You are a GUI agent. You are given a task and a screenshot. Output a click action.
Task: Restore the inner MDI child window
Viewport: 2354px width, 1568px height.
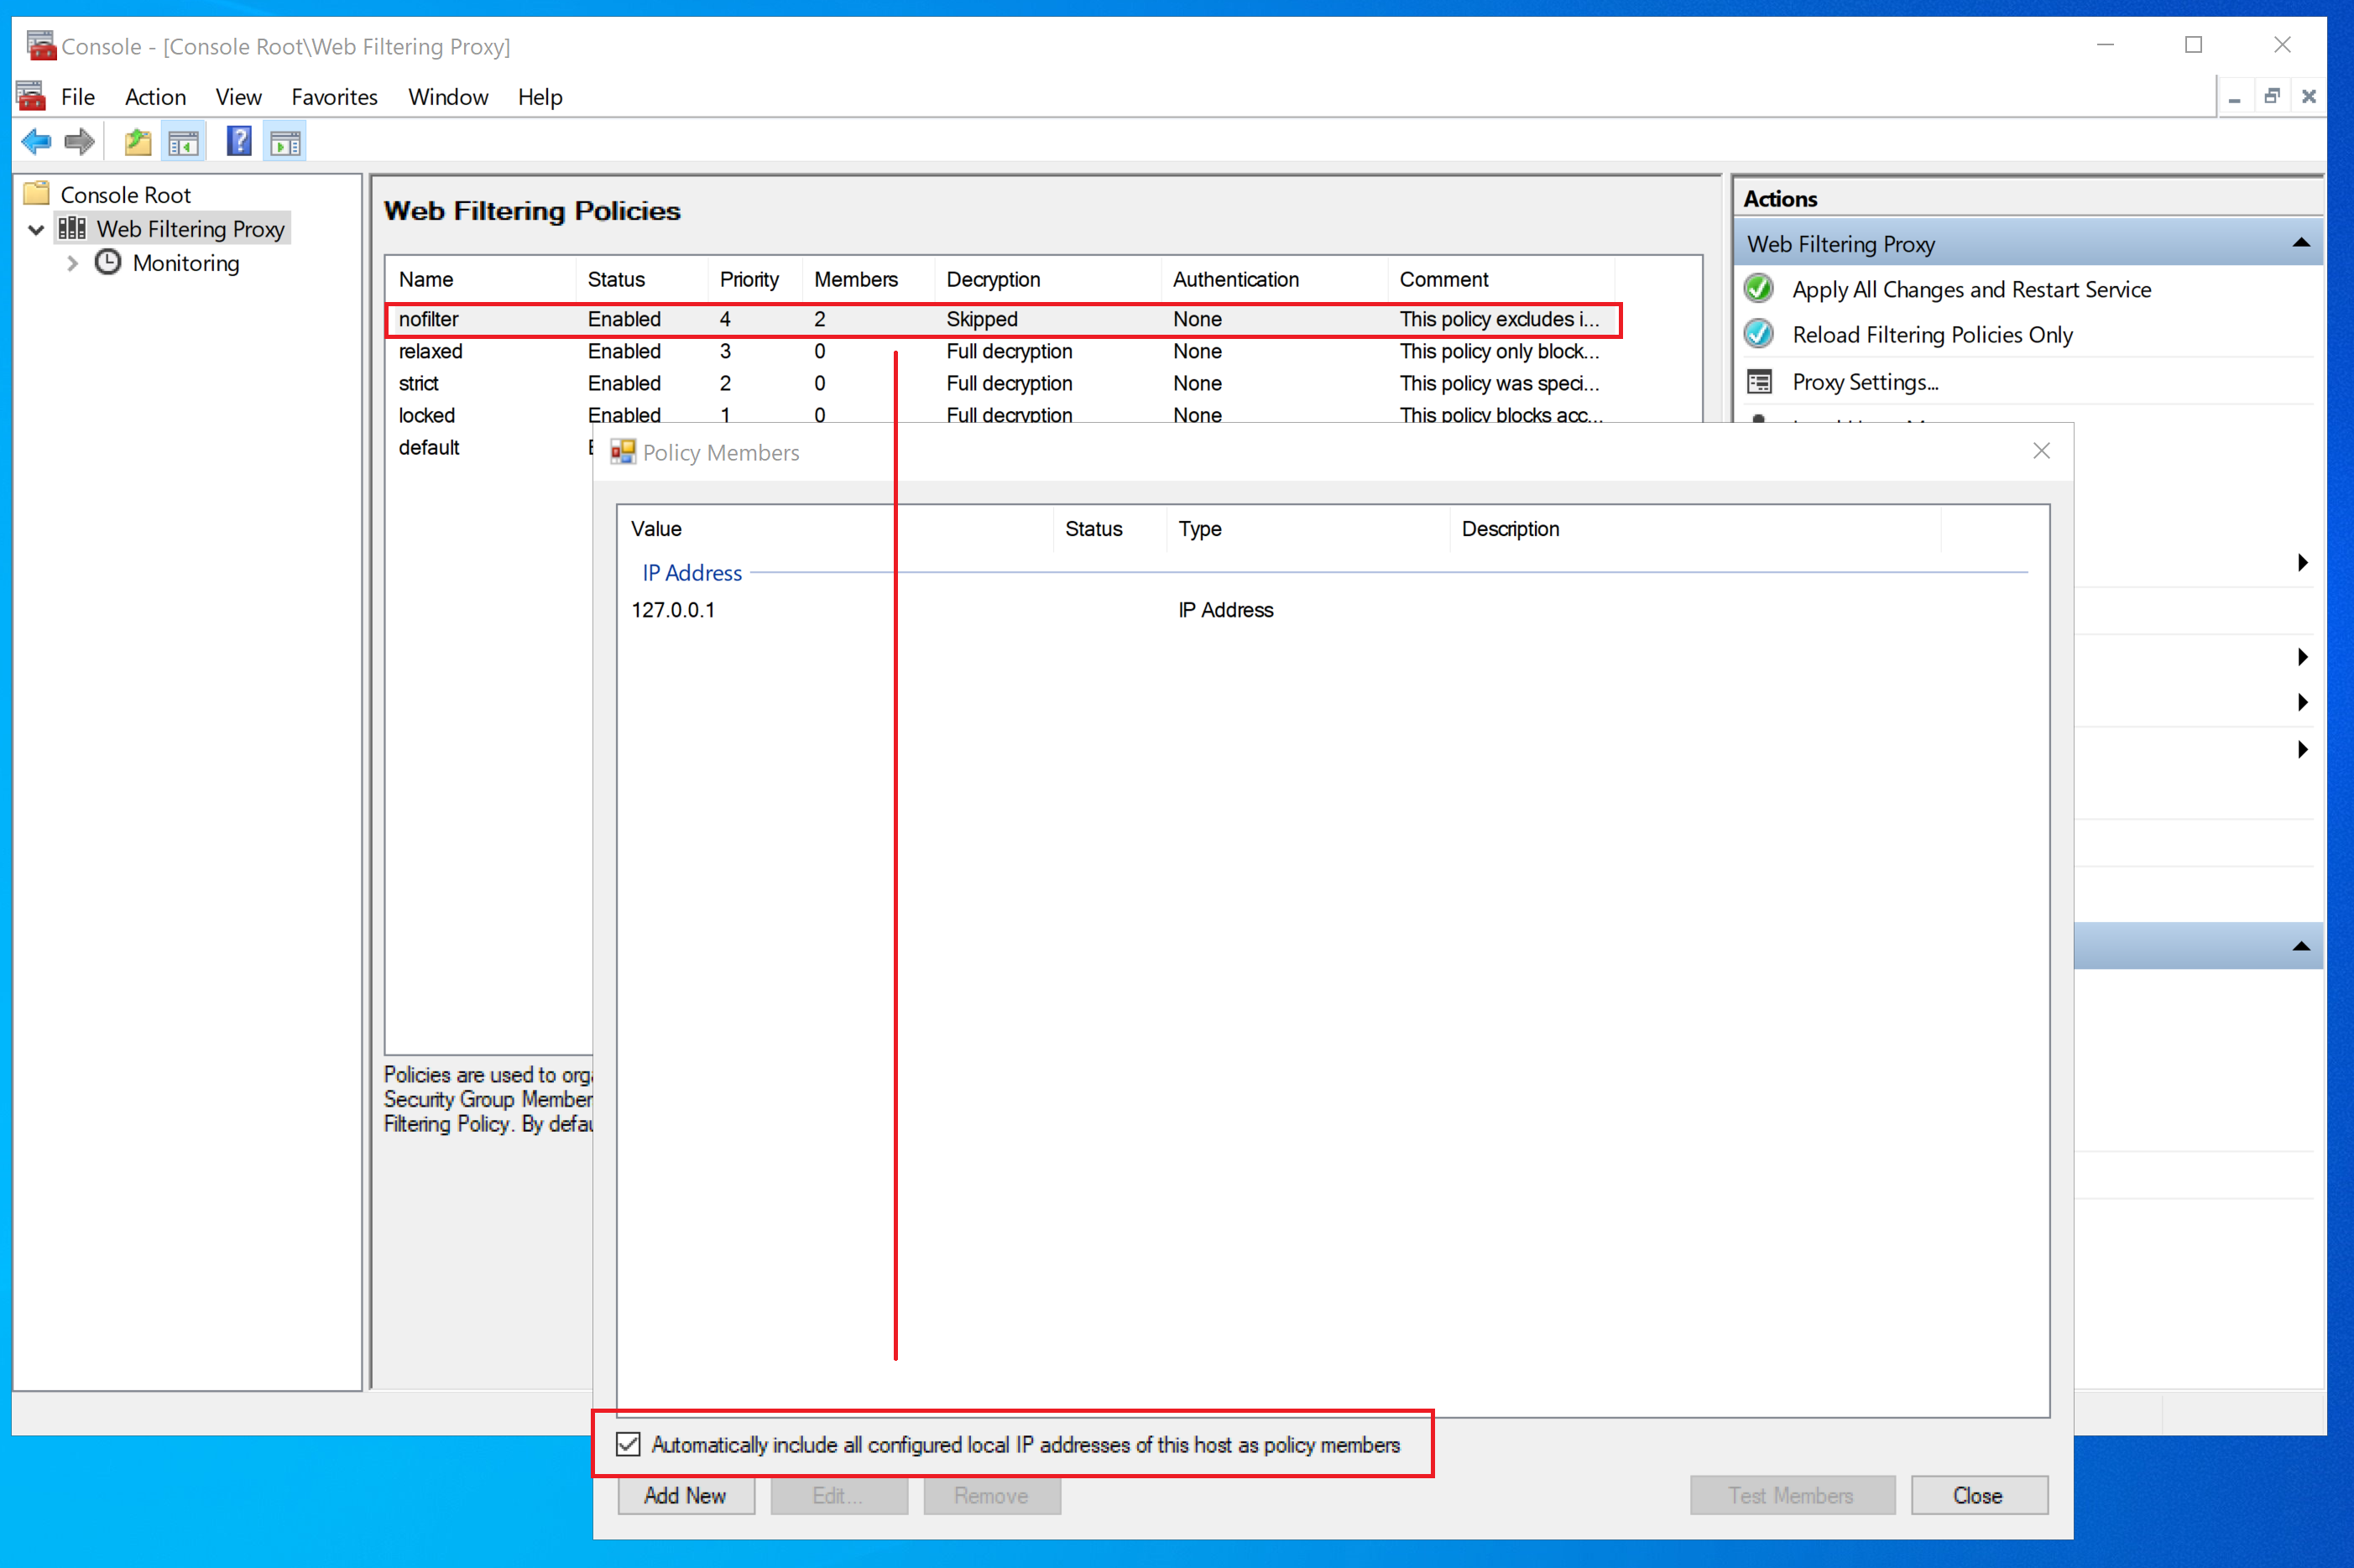pyautogui.click(x=2271, y=96)
